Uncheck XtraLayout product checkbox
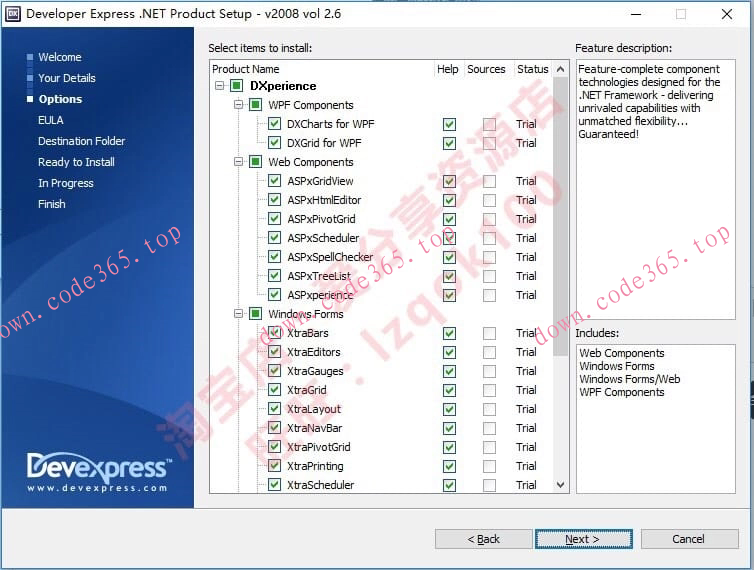This screenshot has height=570, width=754. (x=274, y=409)
